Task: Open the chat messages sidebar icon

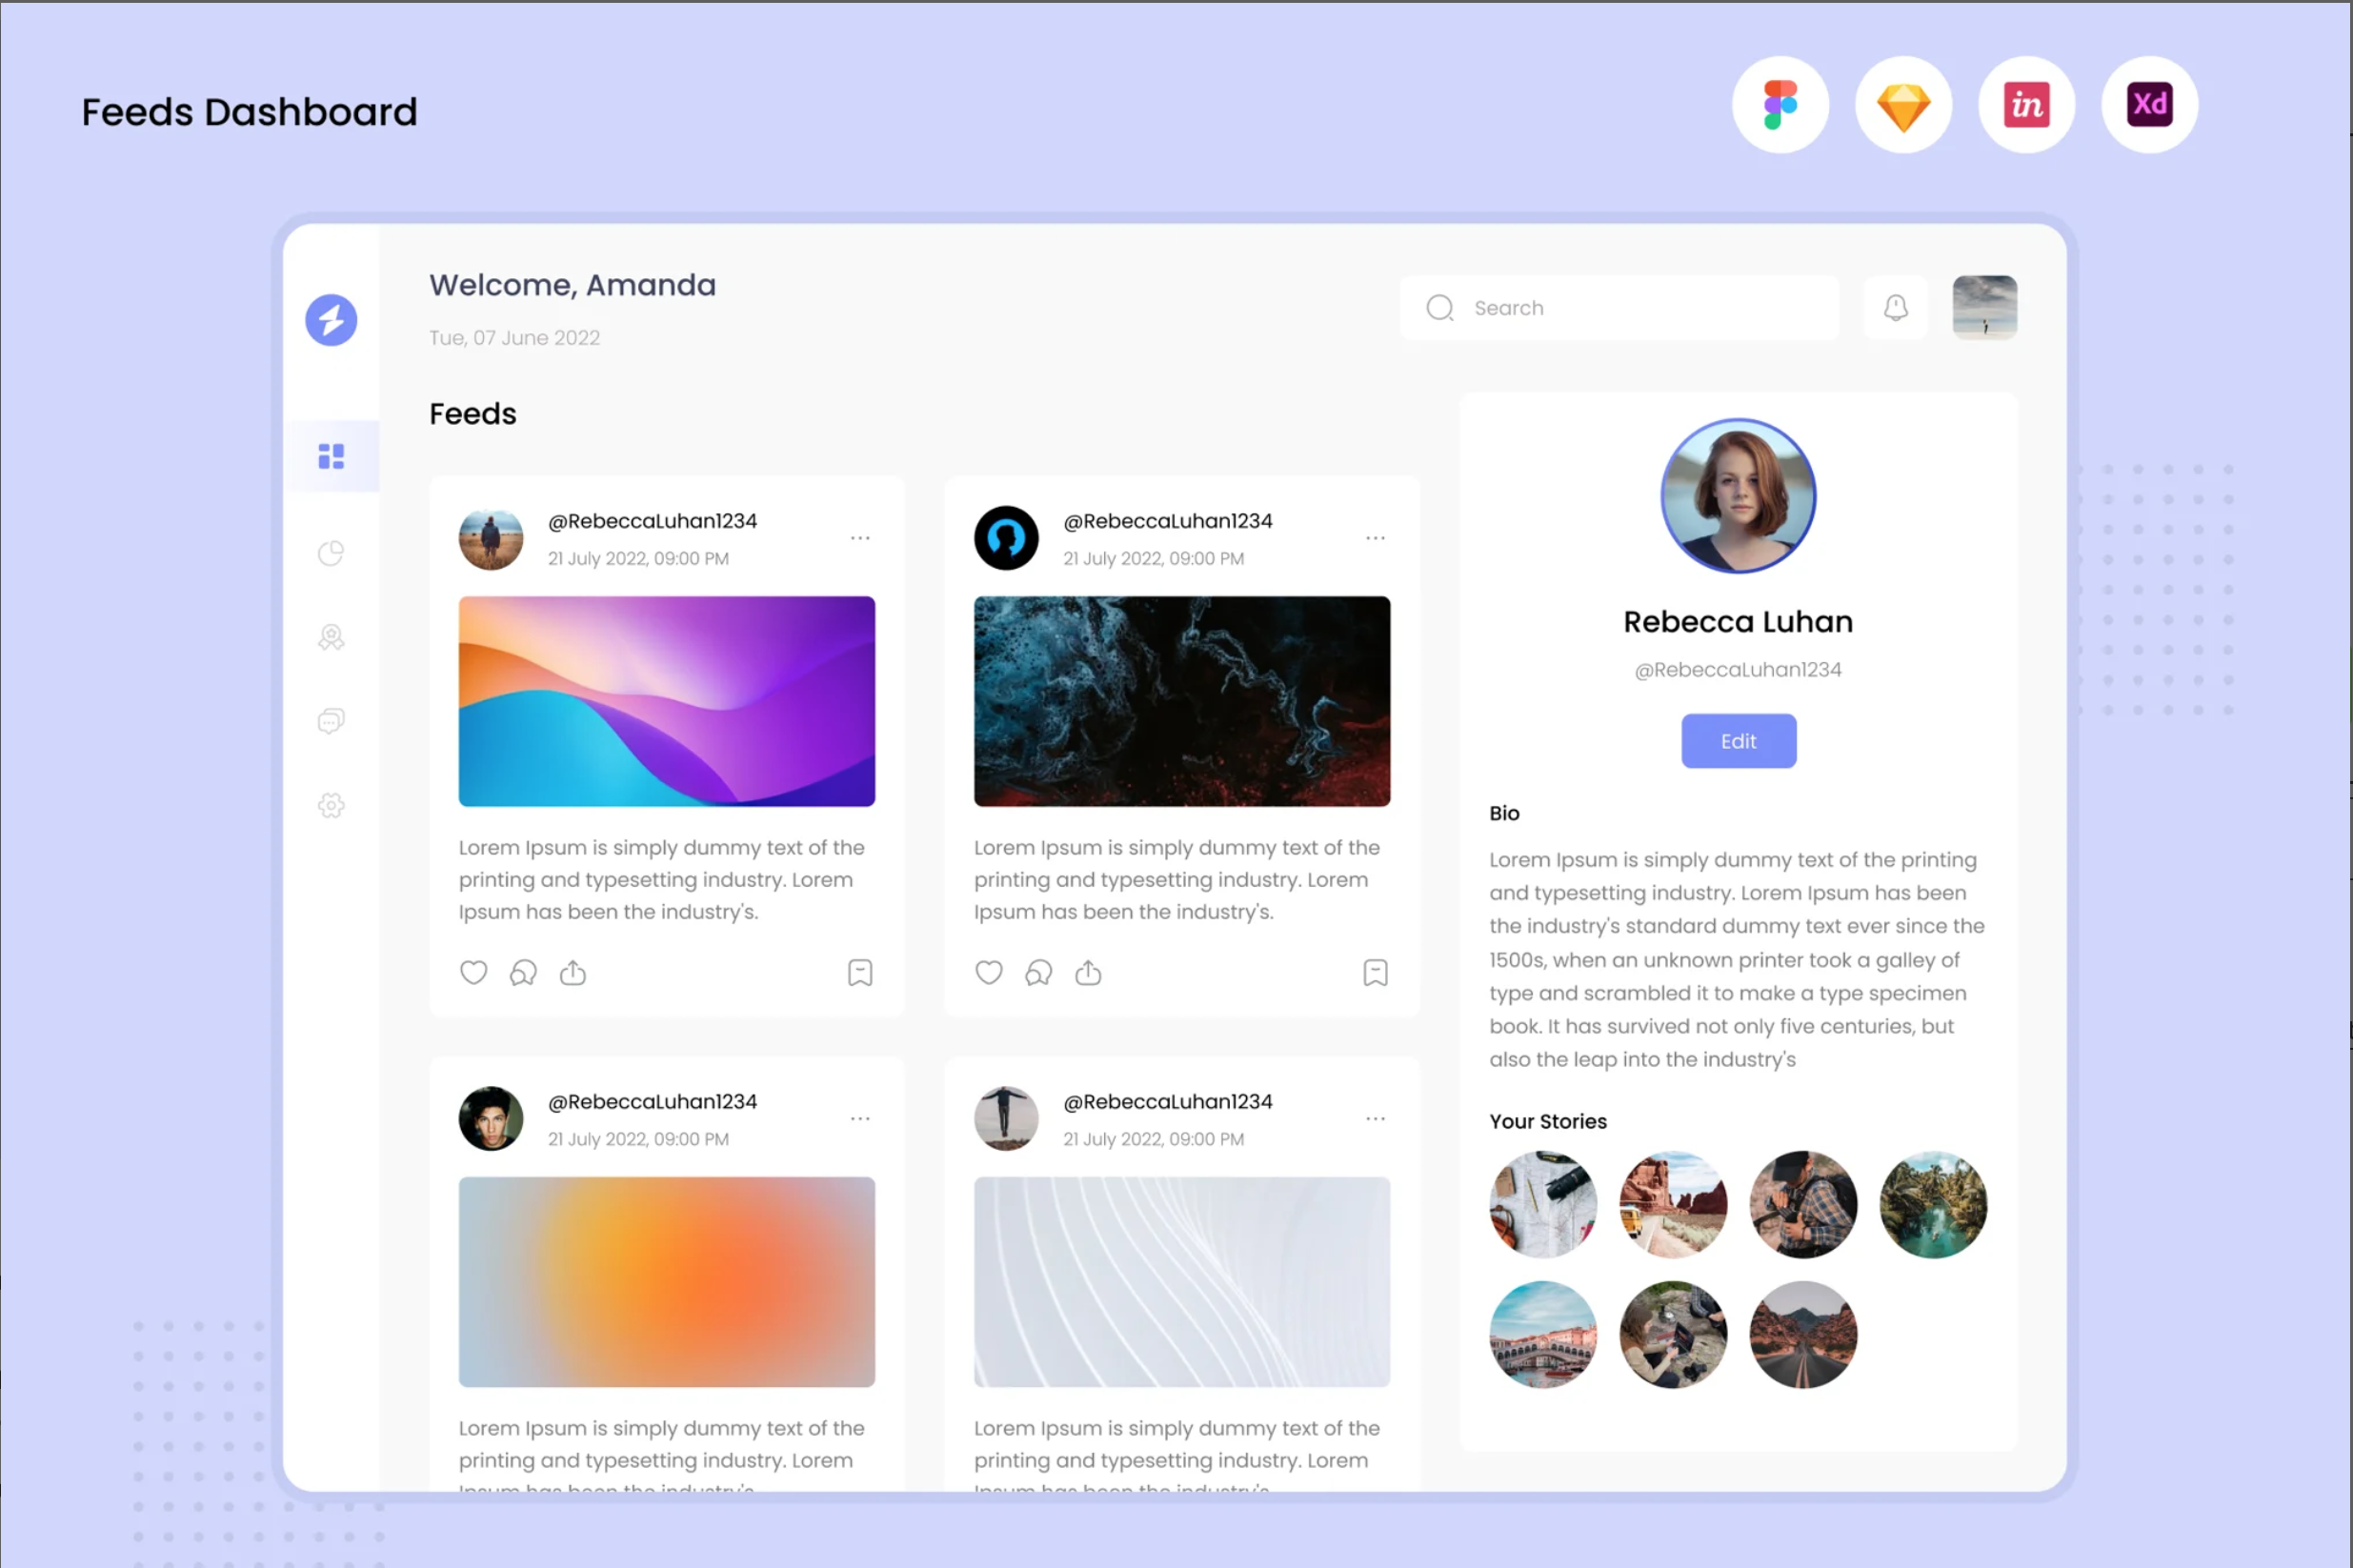Action: (331, 721)
